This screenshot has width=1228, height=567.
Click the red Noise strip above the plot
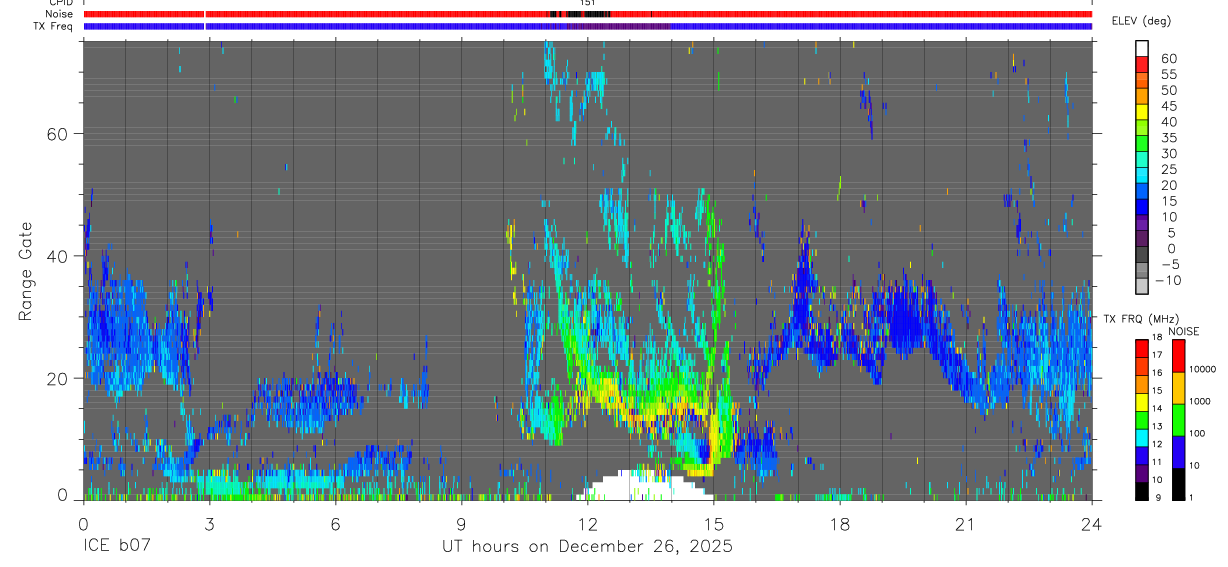pyautogui.click(x=588, y=14)
